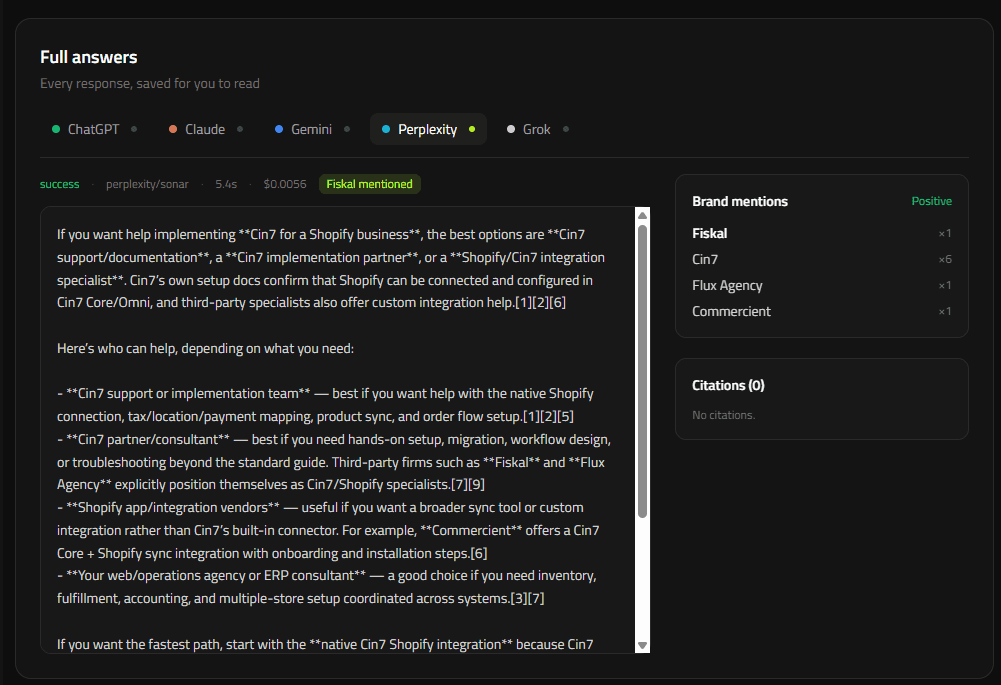
Task: Click cyan dot icon beside Perplexity
Action: [x=386, y=129]
